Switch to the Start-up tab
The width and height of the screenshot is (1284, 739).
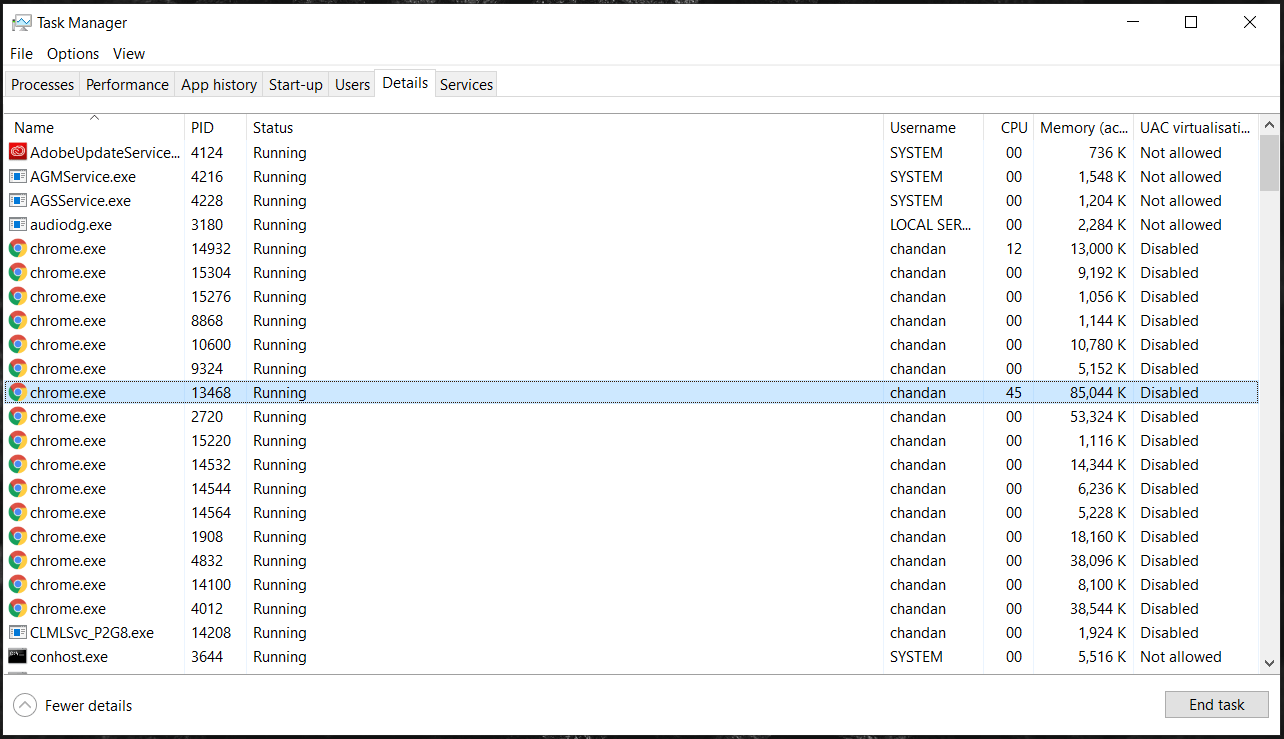click(296, 85)
